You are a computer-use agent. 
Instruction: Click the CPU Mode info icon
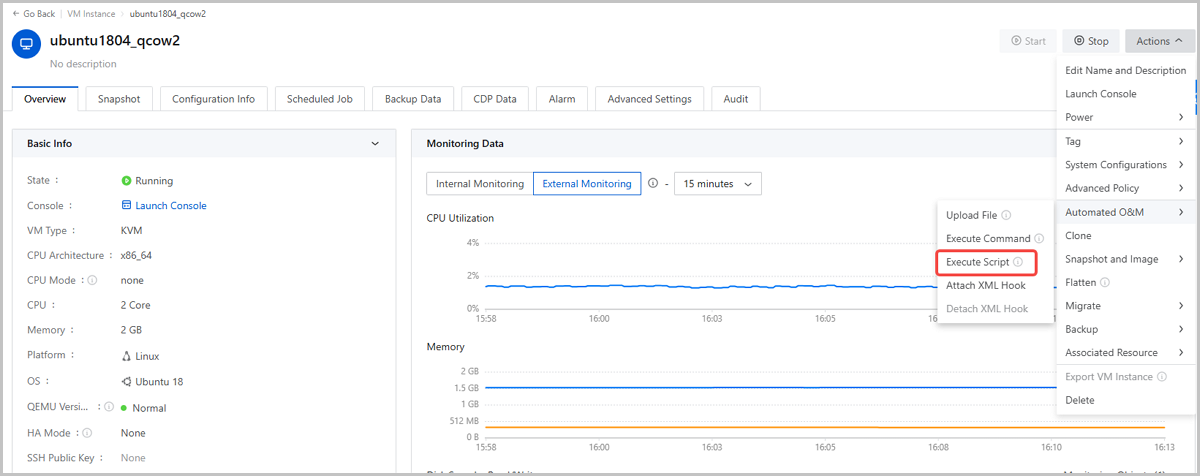click(x=92, y=281)
